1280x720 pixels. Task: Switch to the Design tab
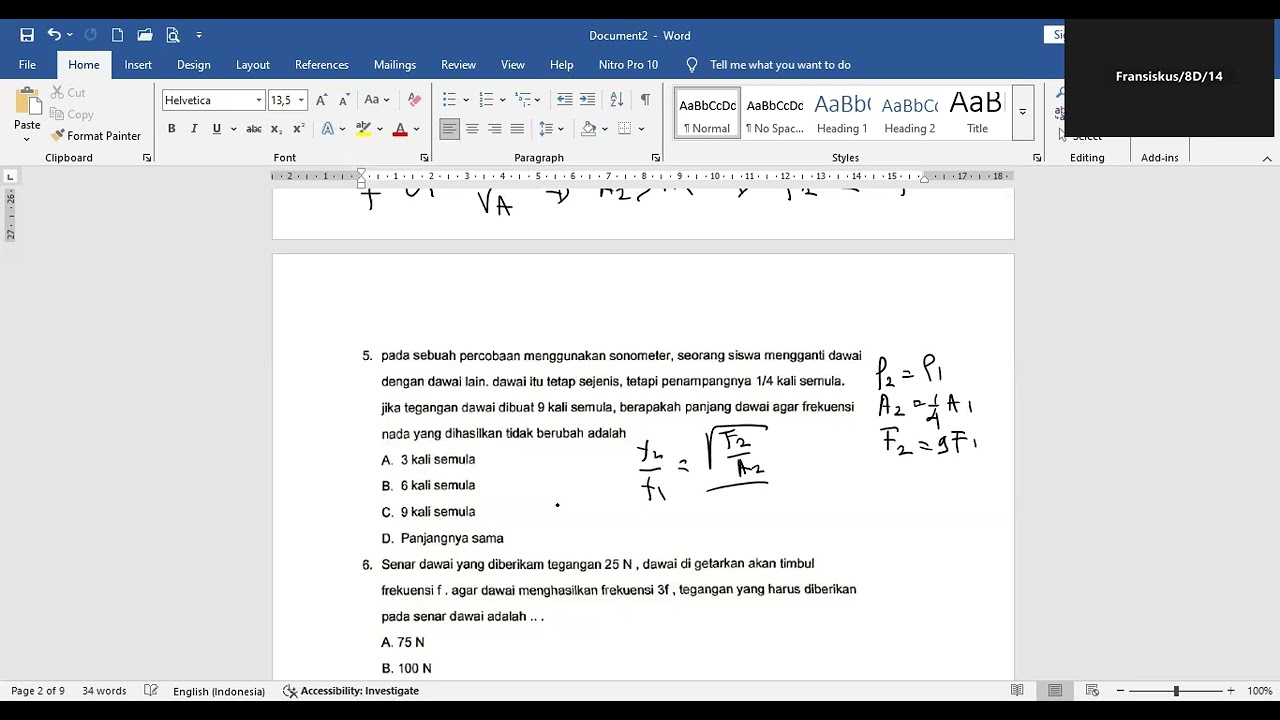(194, 65)
